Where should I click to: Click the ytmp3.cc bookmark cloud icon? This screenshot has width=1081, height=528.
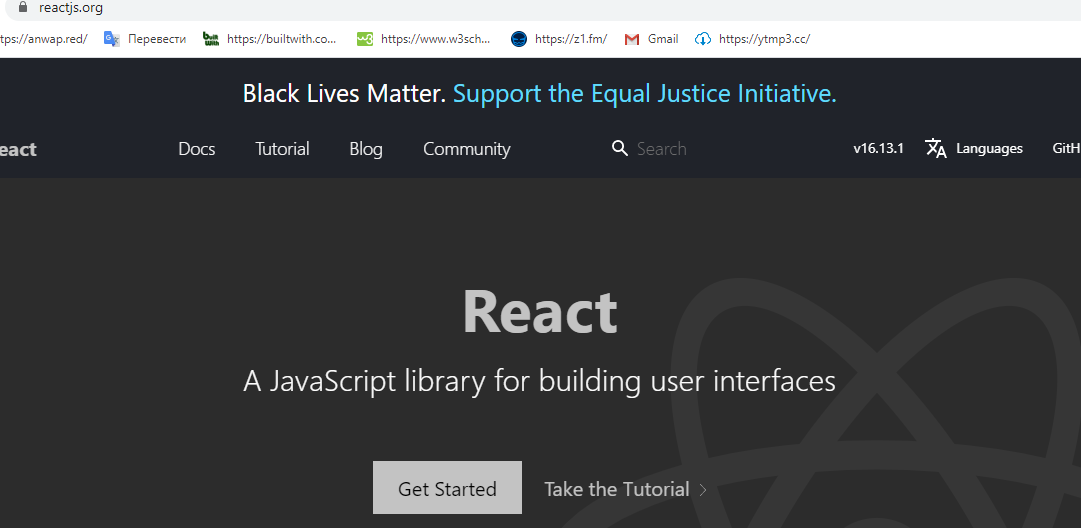pos(703,39)
